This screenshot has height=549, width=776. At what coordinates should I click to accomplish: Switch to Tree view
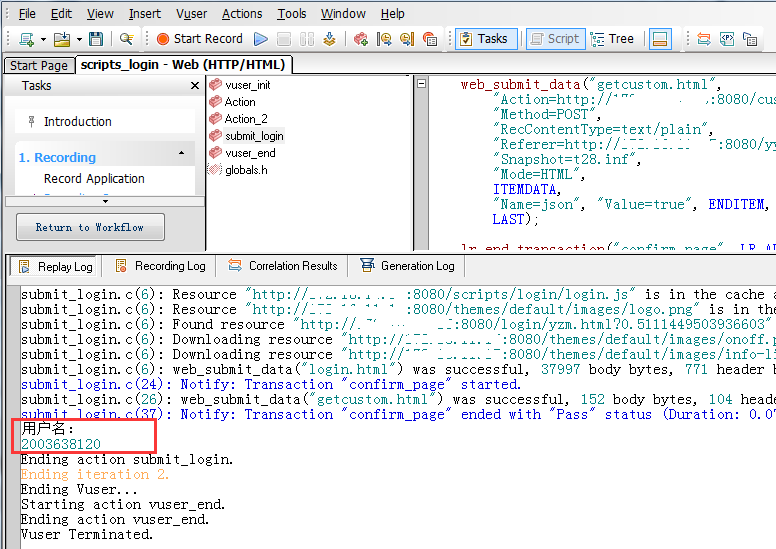point(612,39)
